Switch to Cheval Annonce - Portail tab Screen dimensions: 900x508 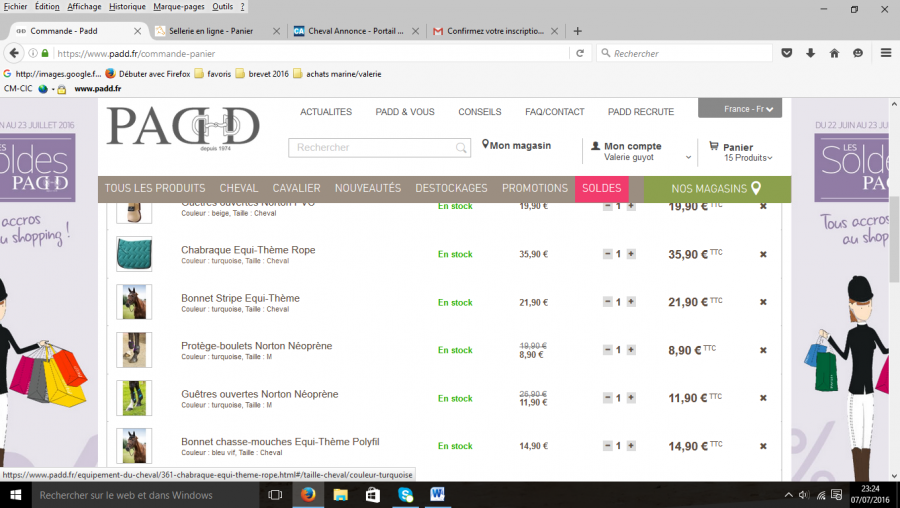tap(355, 31)
